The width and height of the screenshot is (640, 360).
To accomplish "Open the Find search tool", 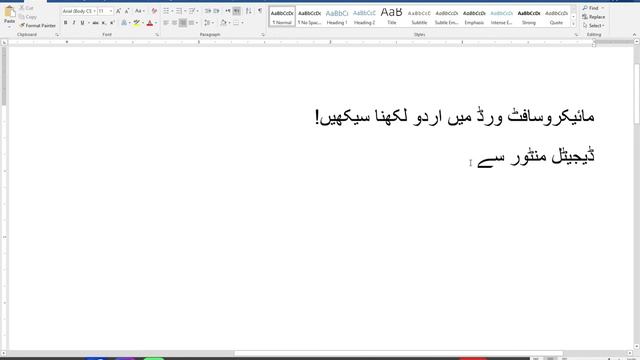I will pos(591,8).
